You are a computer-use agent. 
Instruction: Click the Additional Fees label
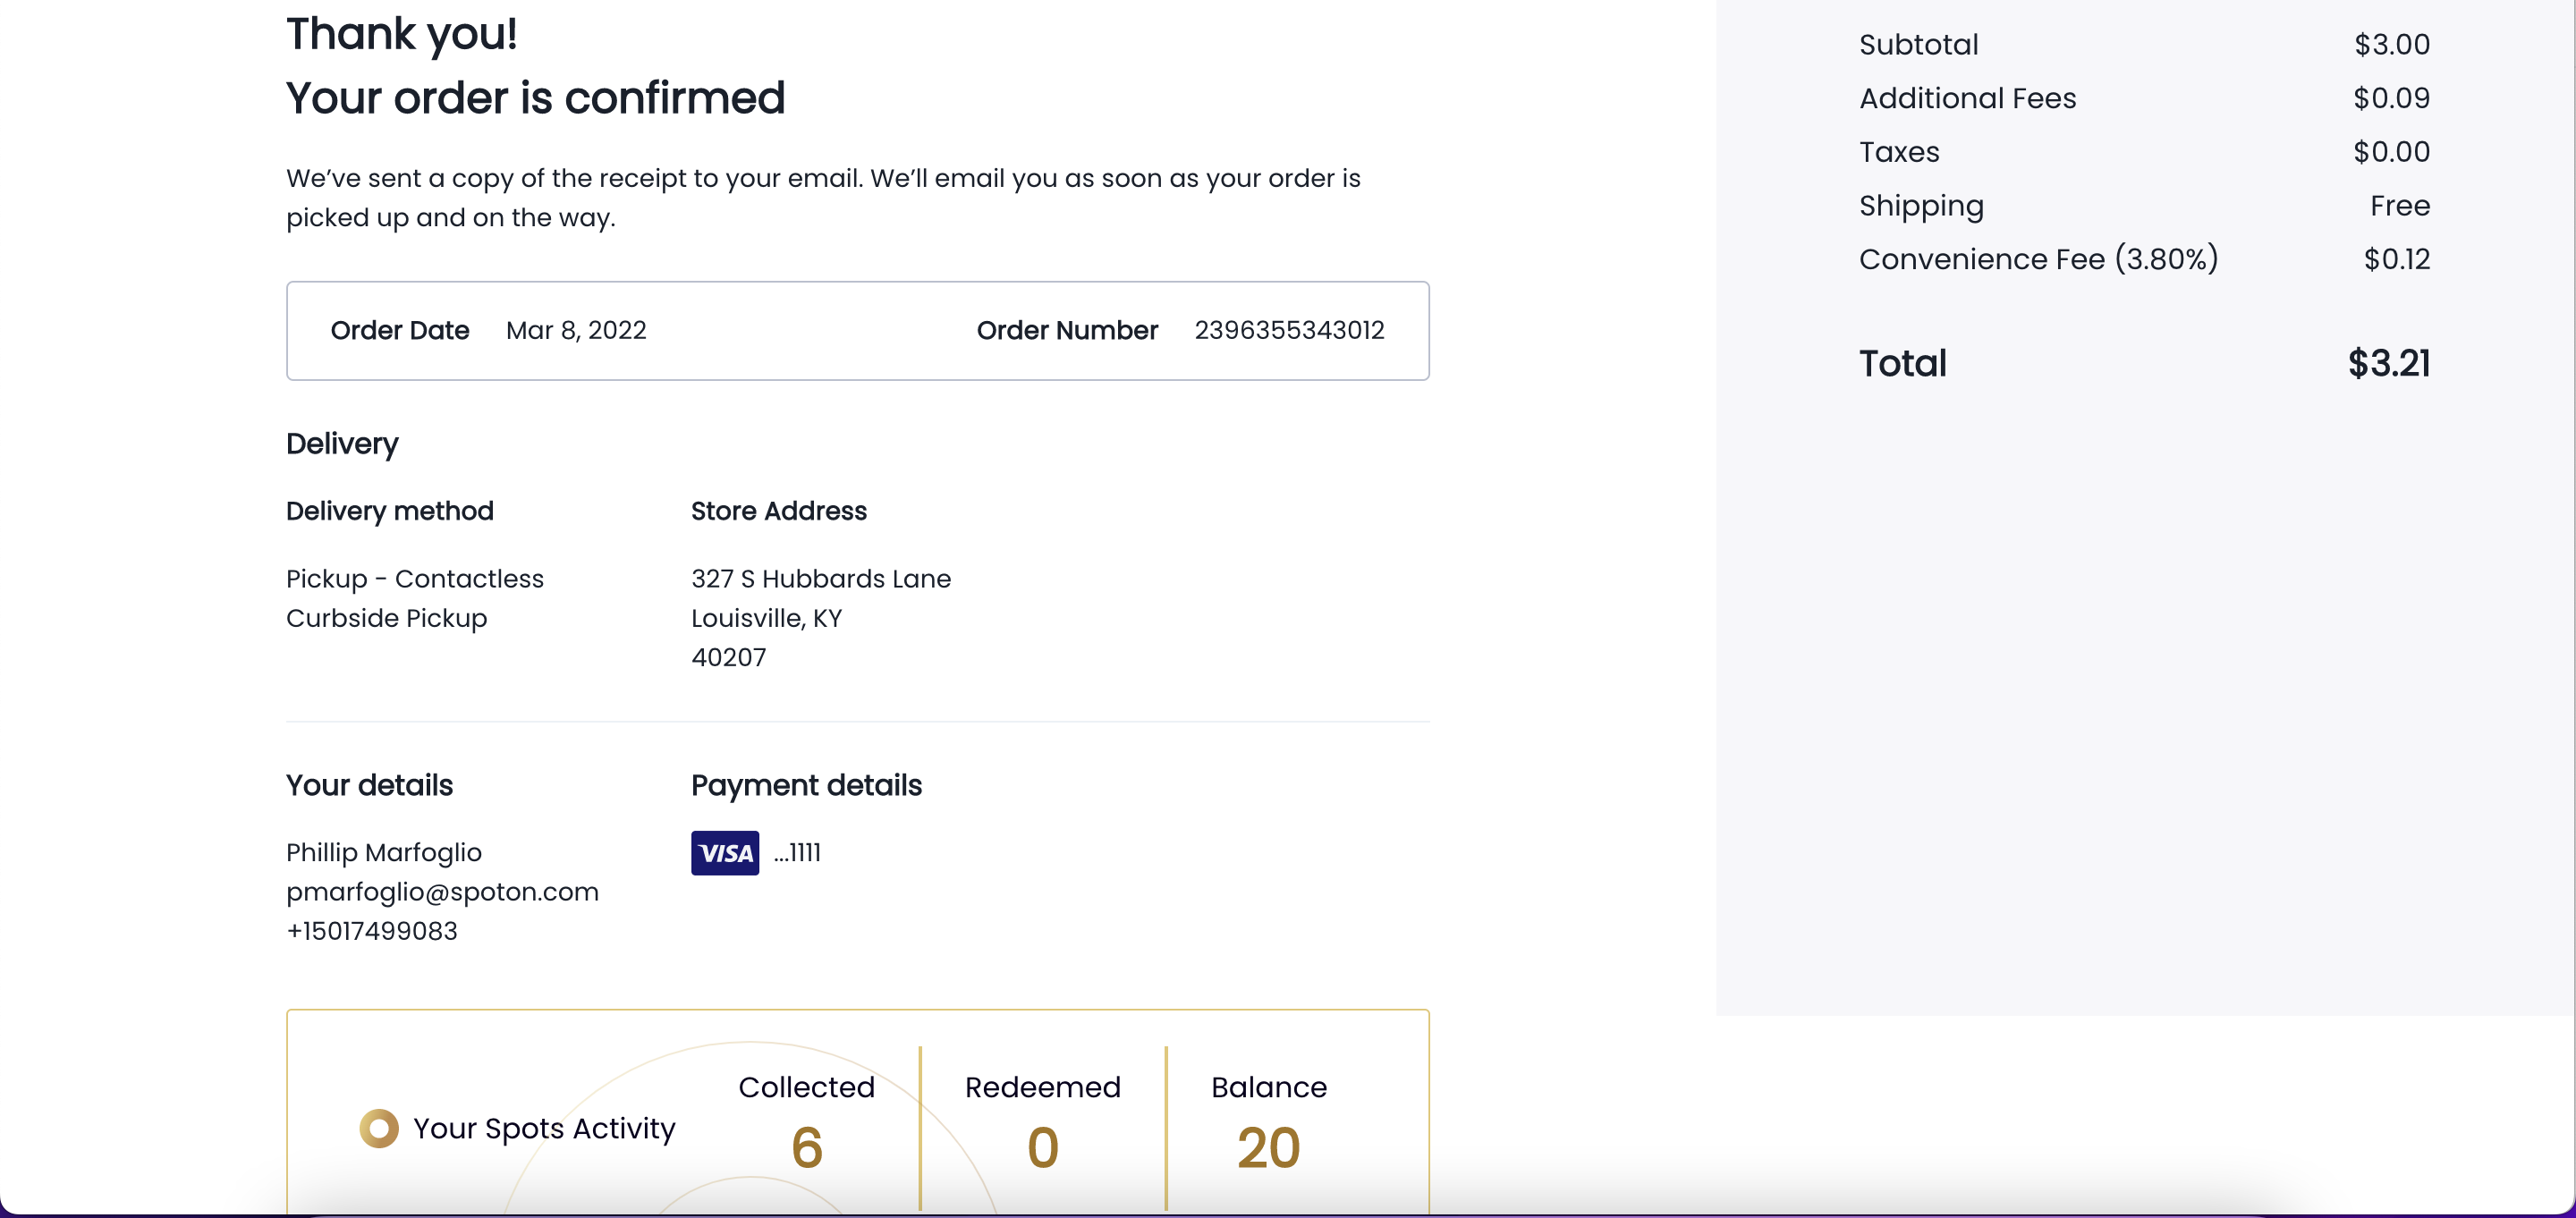(x=1968, y=98)
